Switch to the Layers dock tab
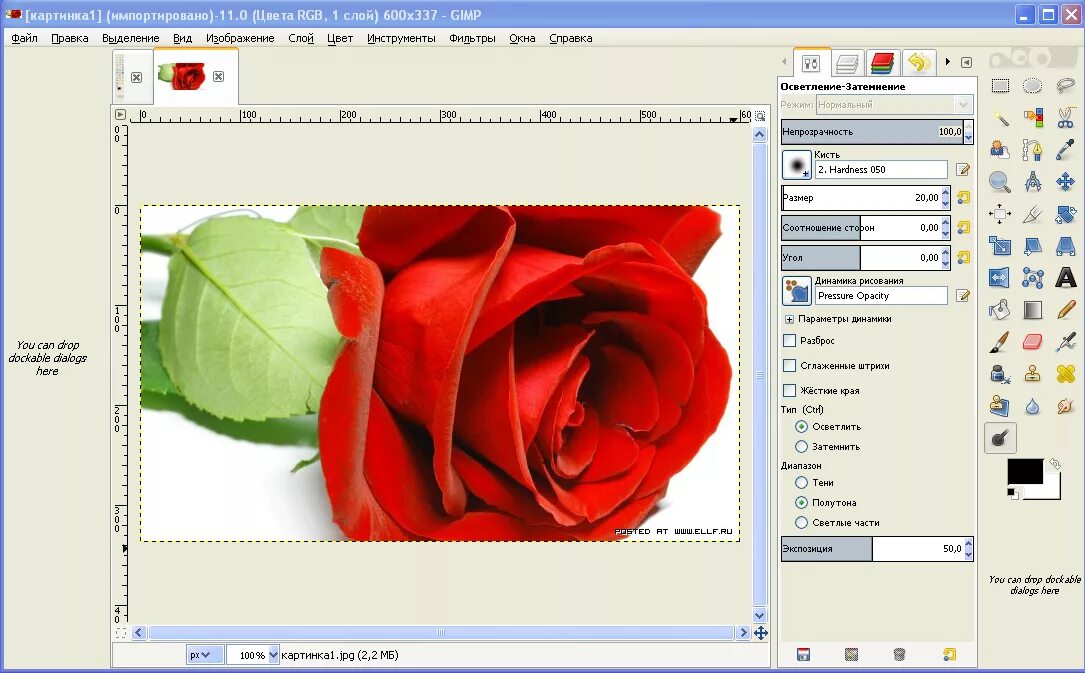This screenshot has height=673, width=1085. click(847, 64)
